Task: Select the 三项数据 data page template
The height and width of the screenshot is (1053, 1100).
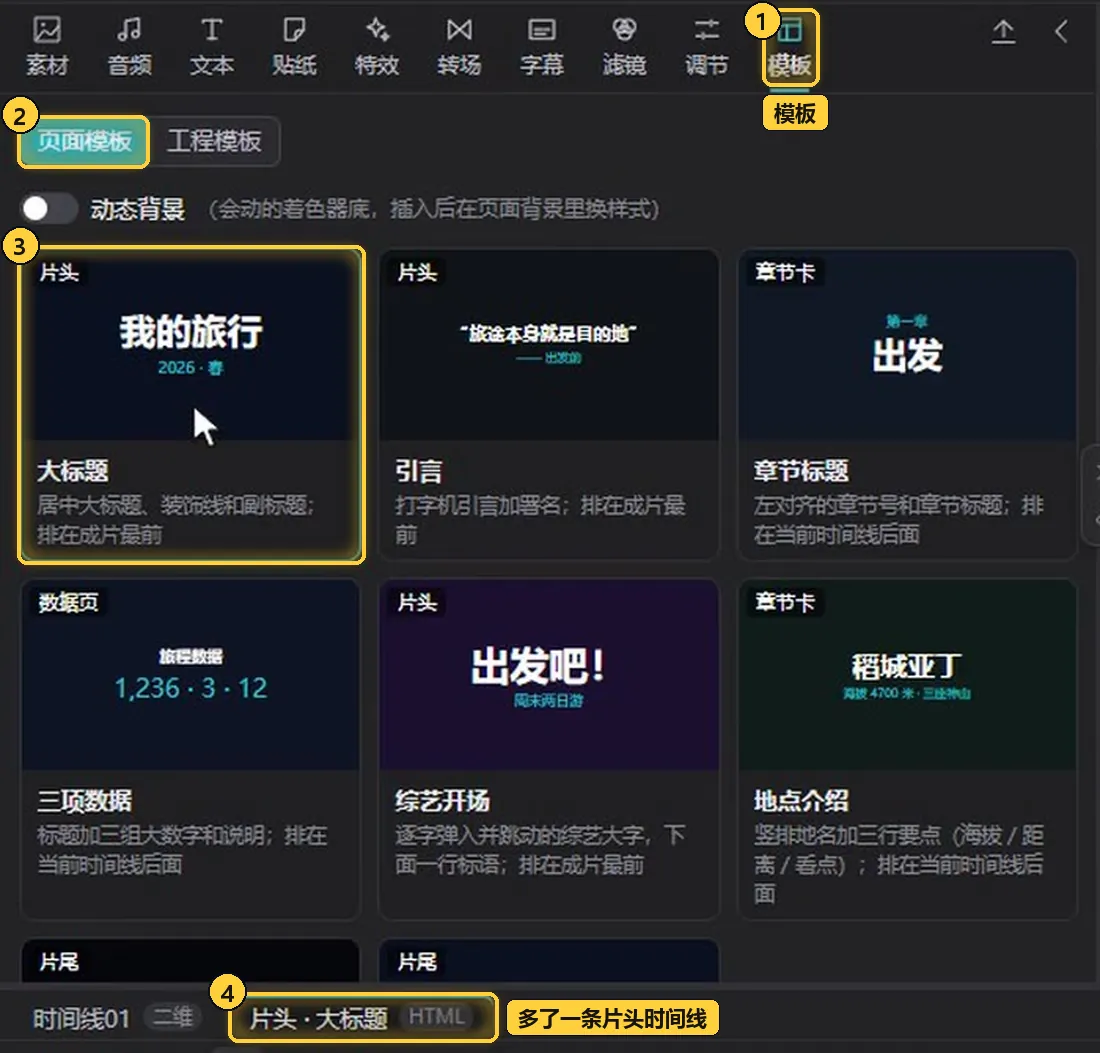Action: point(191,749)
